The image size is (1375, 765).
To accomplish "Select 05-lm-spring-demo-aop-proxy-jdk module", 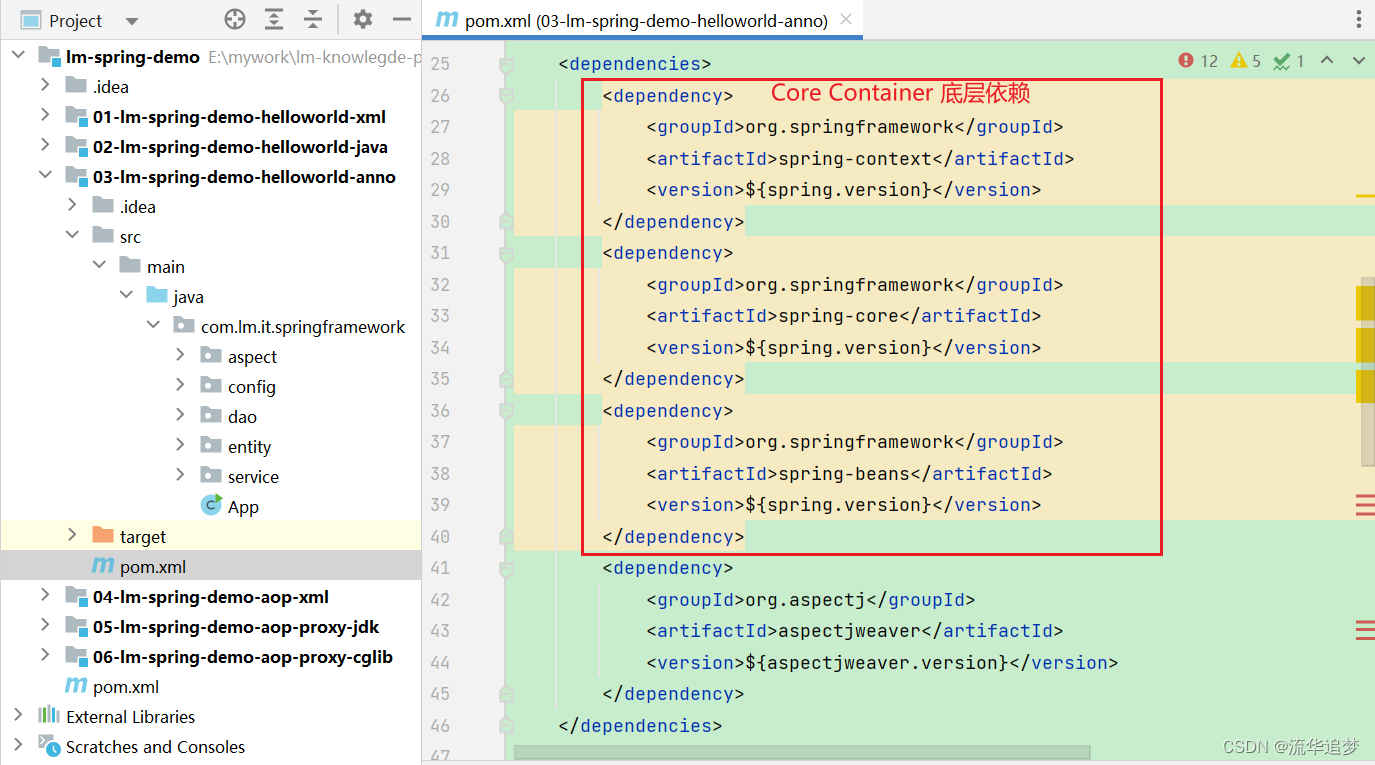I will [236, 627].
